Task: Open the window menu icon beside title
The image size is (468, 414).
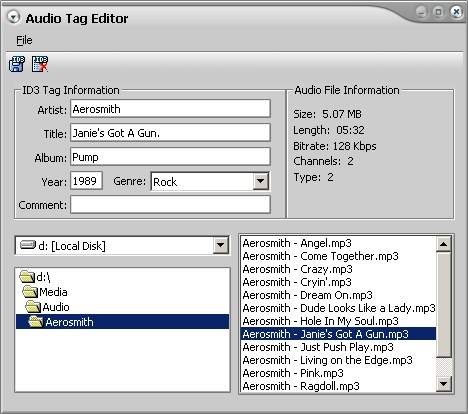Action: coord(14,17)
